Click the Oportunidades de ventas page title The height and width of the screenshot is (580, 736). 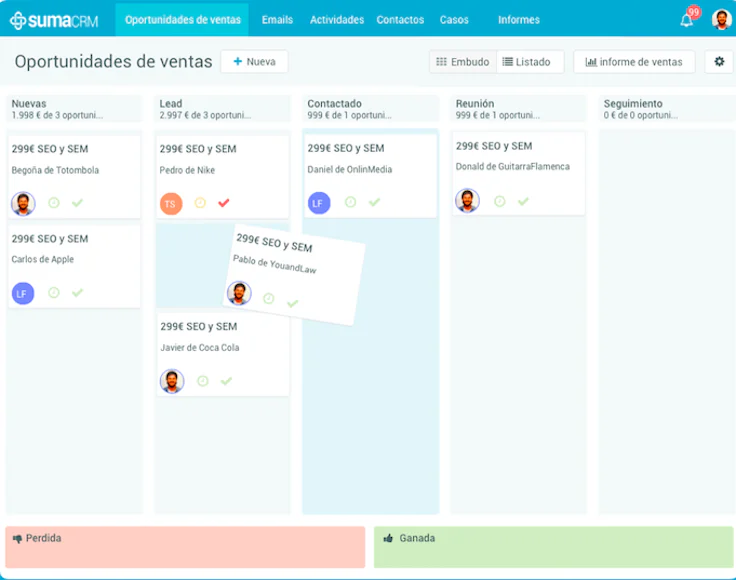(x=113, y=61)
